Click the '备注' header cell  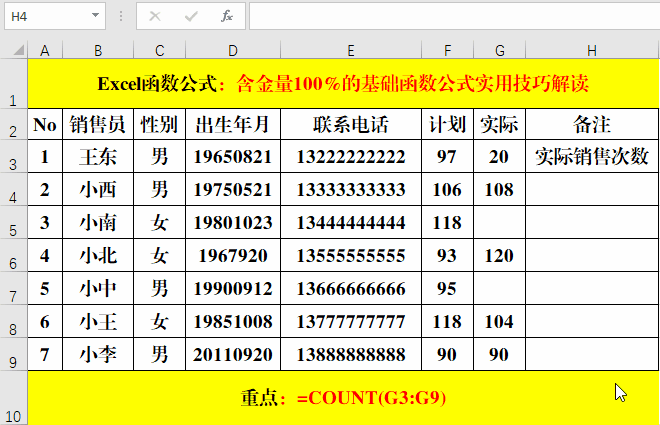592,124
